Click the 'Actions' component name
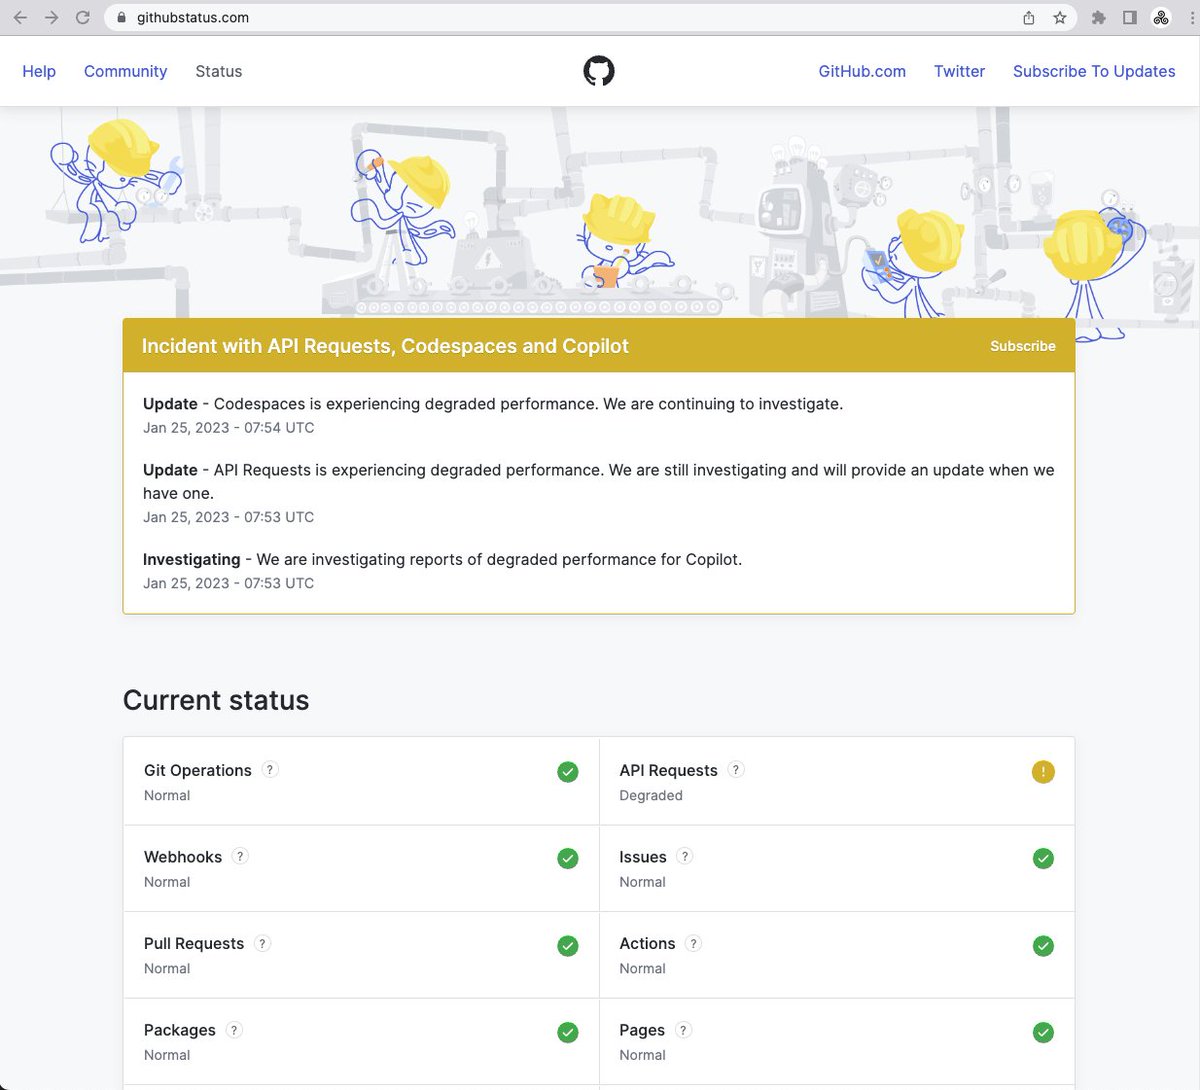Viewport: 1200px width, 1090px height. (x=647, y=943)
